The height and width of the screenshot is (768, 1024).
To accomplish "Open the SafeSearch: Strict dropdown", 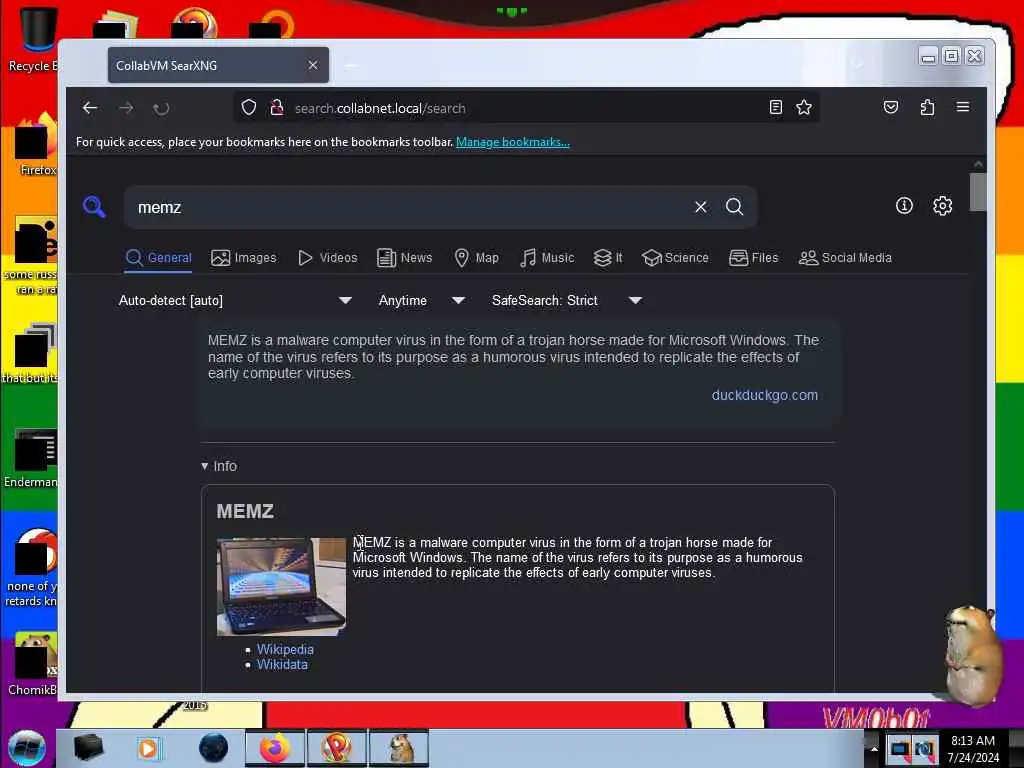I will [x=566, y=300].
